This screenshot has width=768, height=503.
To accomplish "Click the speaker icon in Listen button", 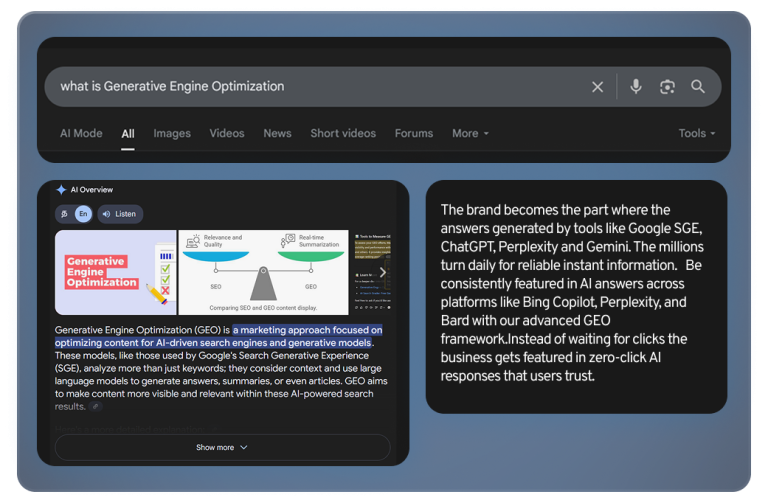I will click(x=106, y=214).
